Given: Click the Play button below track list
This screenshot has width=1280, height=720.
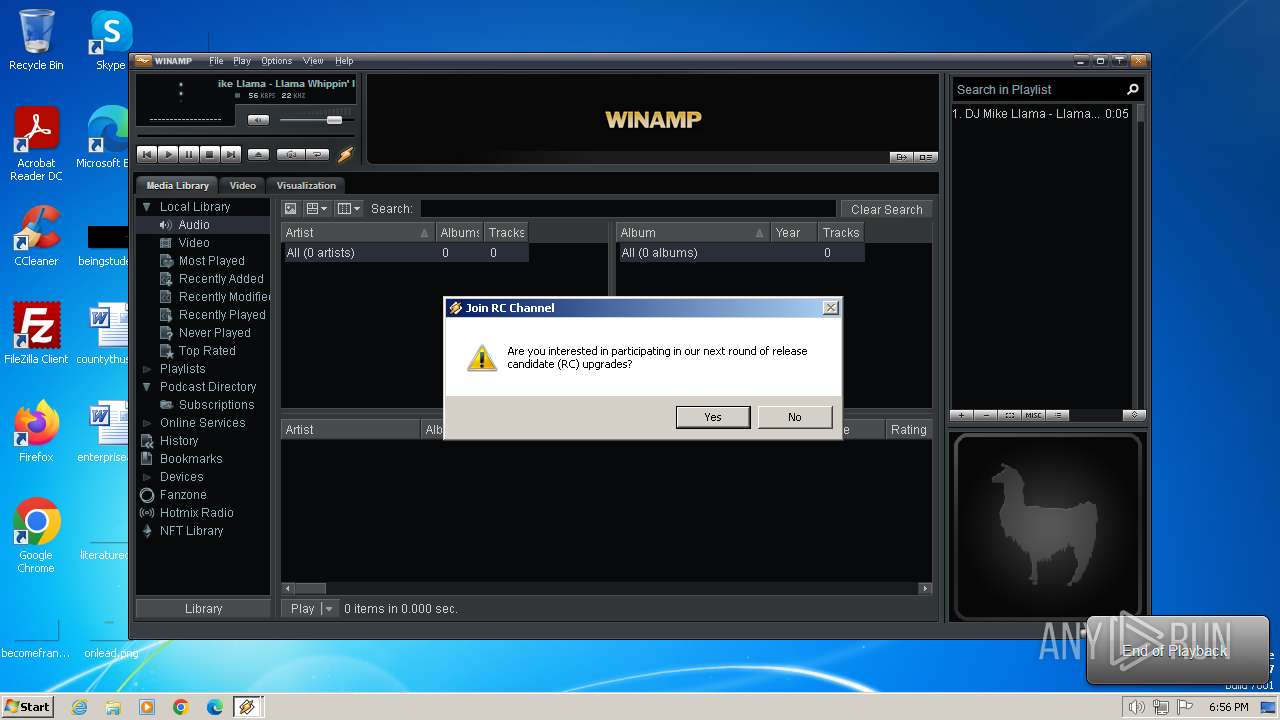Looking at the screenshot, I should [302, 608].
